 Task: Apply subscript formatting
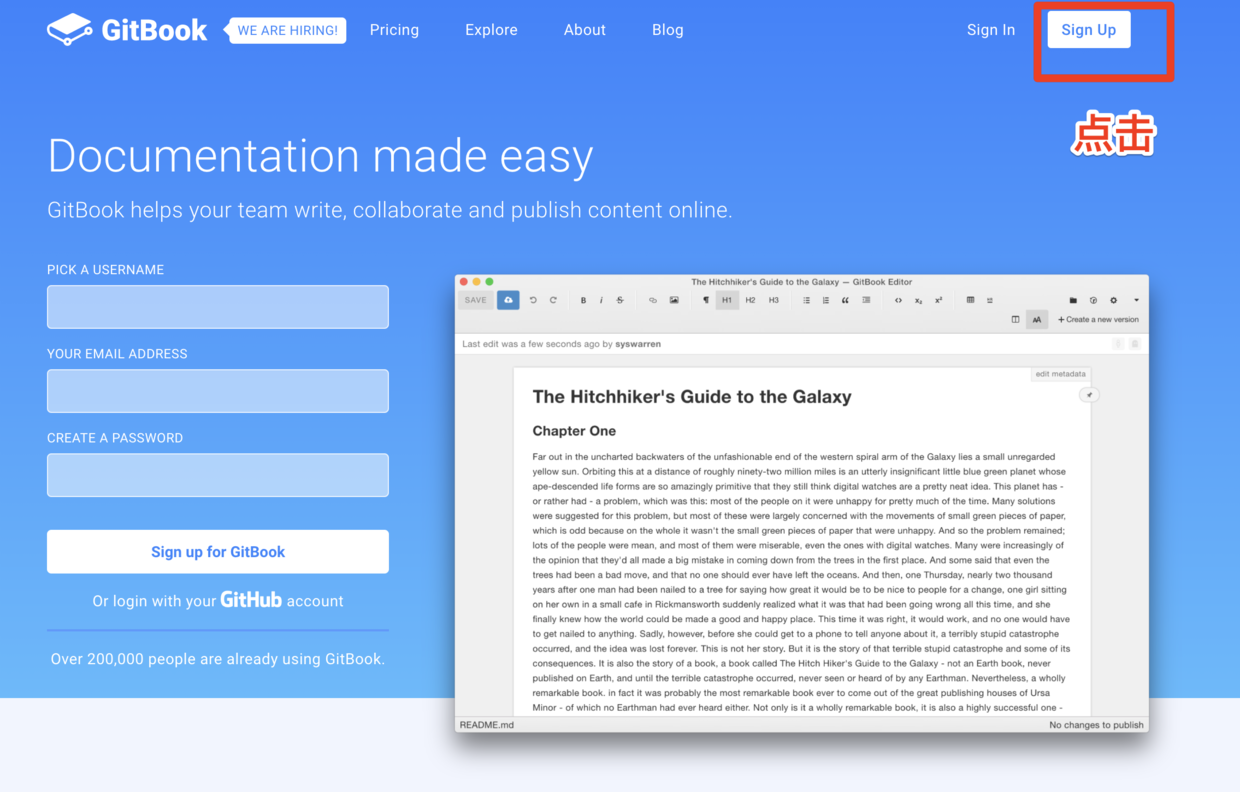(x=918, y=300)
